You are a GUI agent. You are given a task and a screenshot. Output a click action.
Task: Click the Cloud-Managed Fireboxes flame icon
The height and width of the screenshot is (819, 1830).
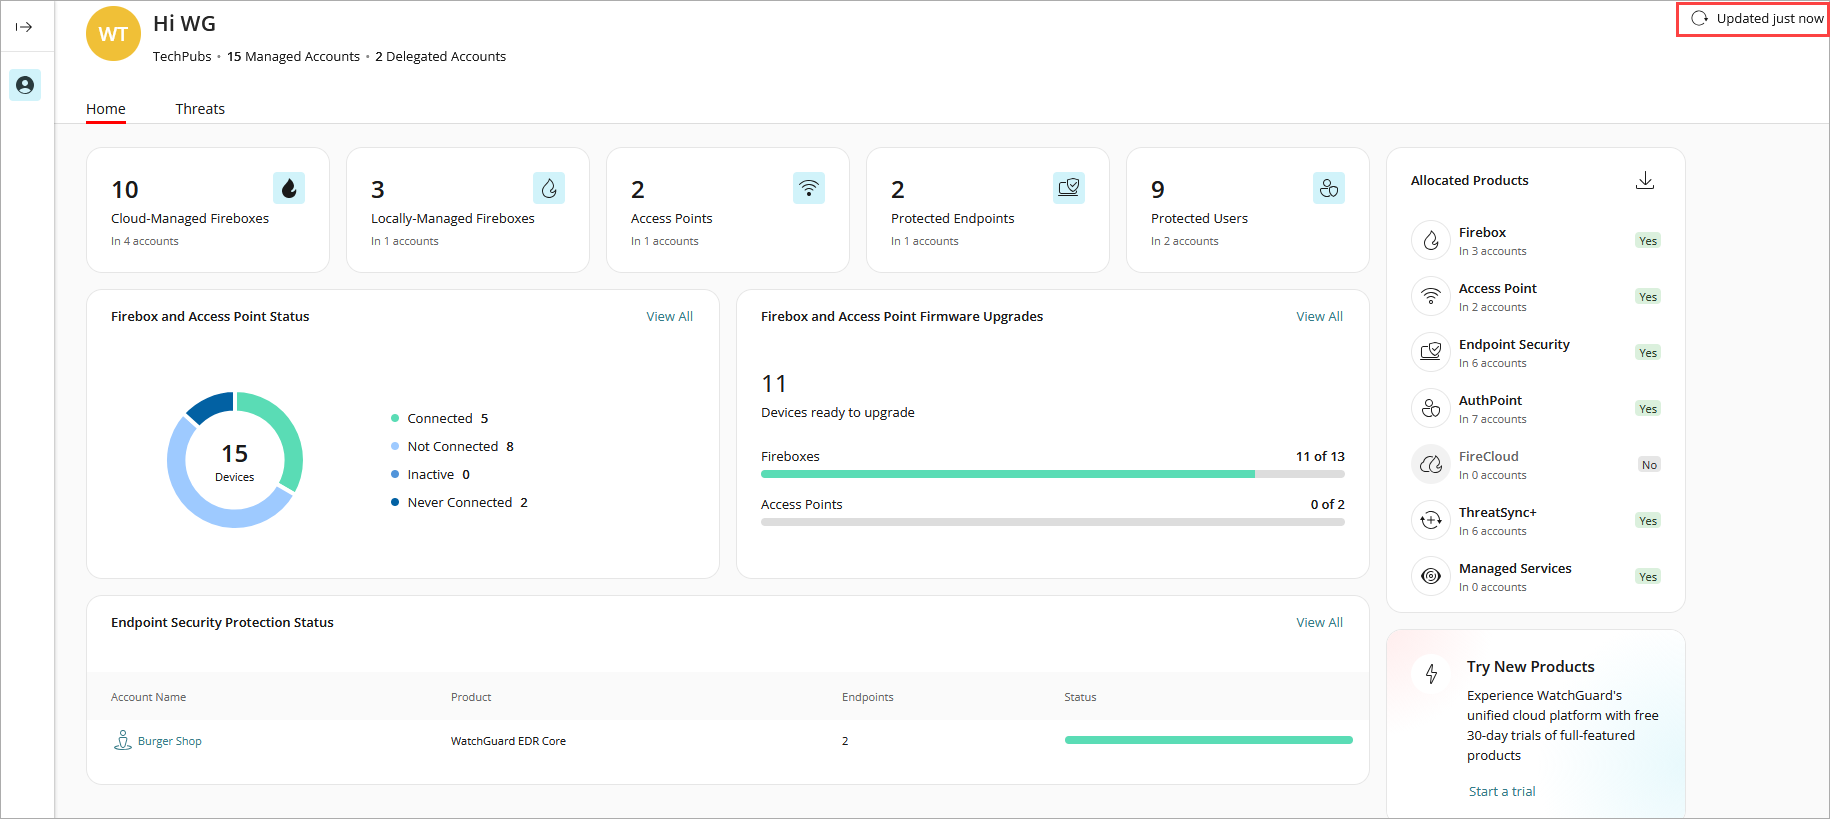[x=289, y=188]
